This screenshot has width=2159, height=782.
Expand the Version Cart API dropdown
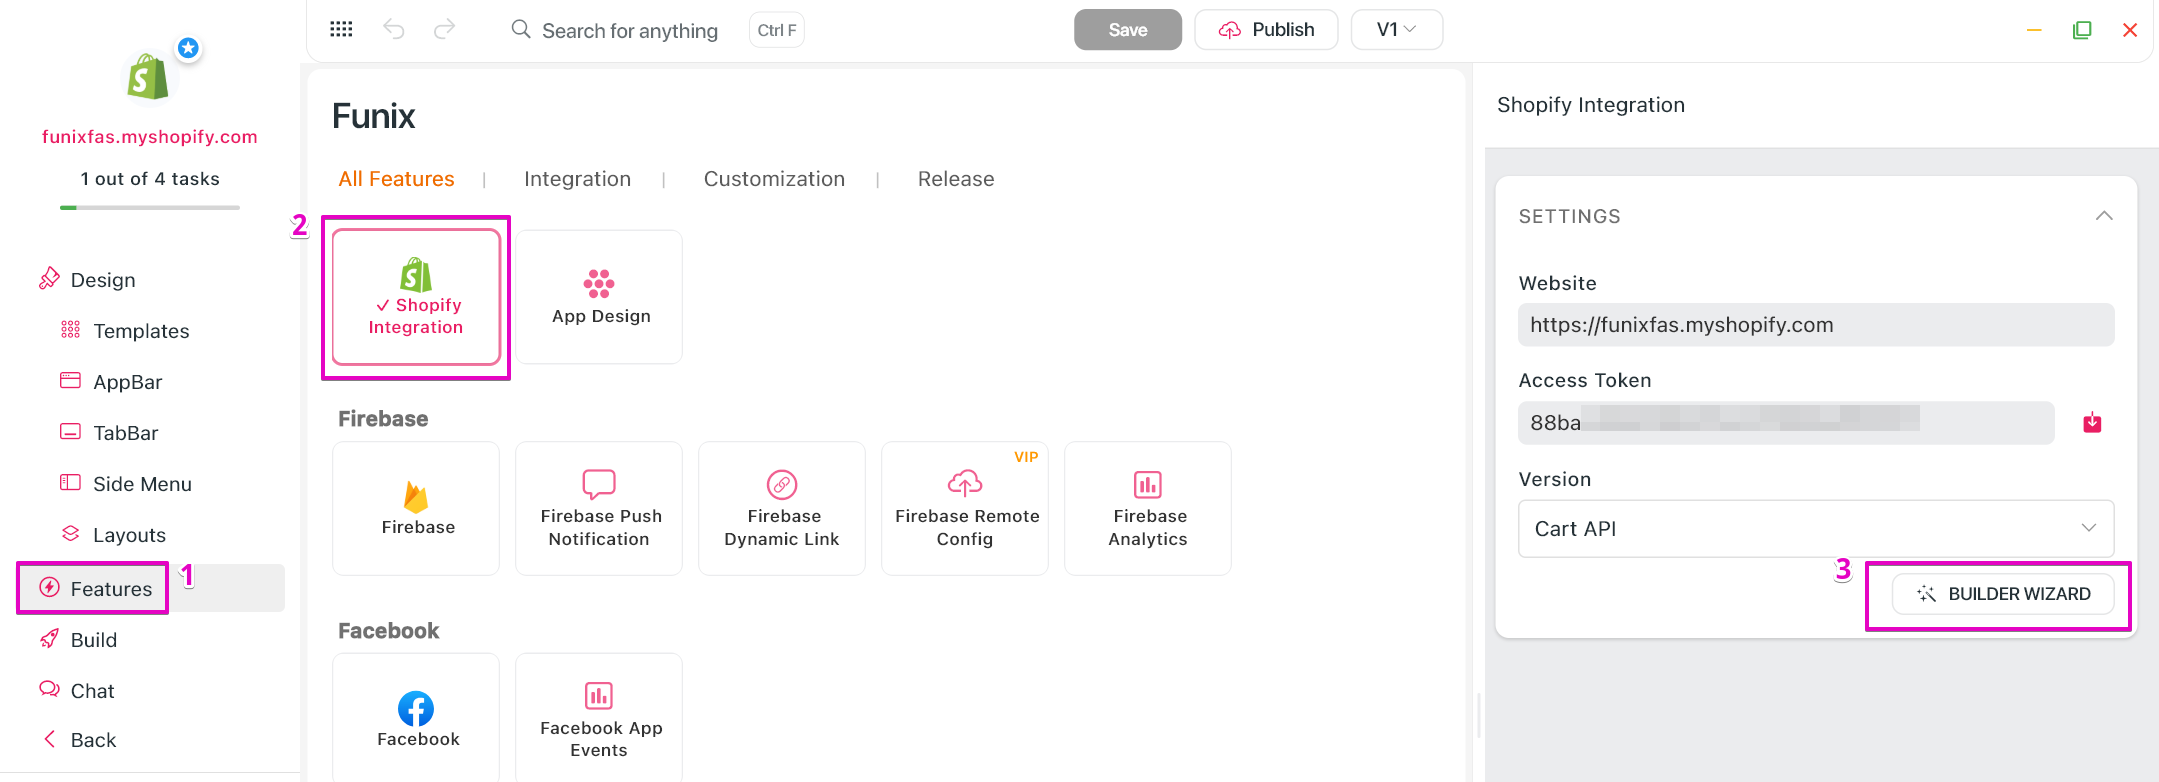point(1815,528)
